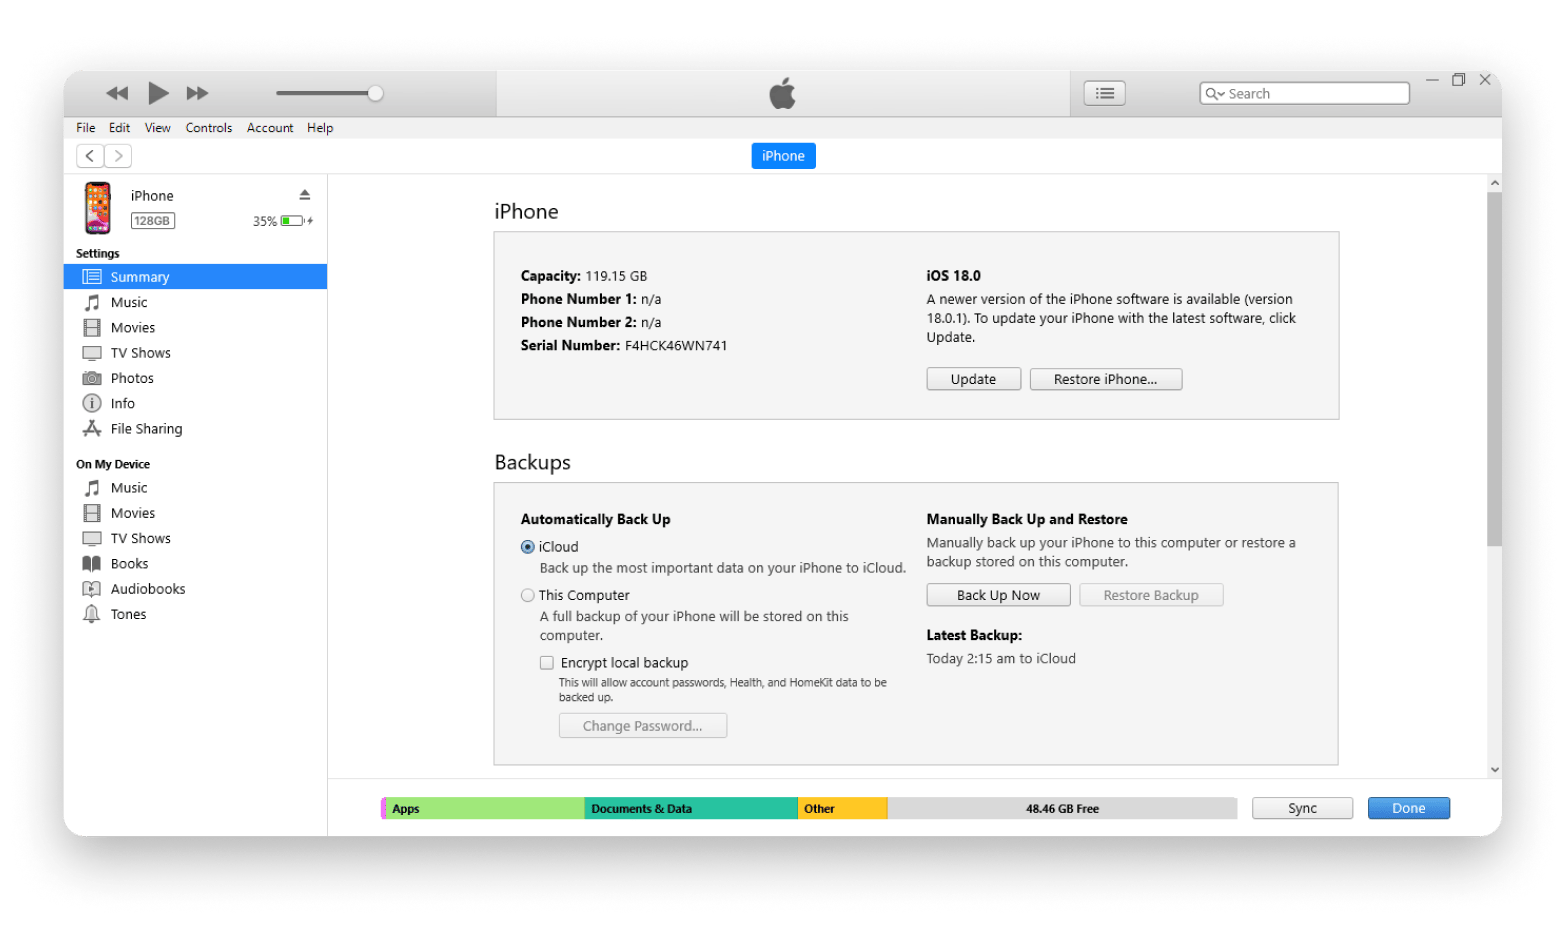The image size is (1560, 930).
Task: Click the rewind playback button
Action: (117, 93)
